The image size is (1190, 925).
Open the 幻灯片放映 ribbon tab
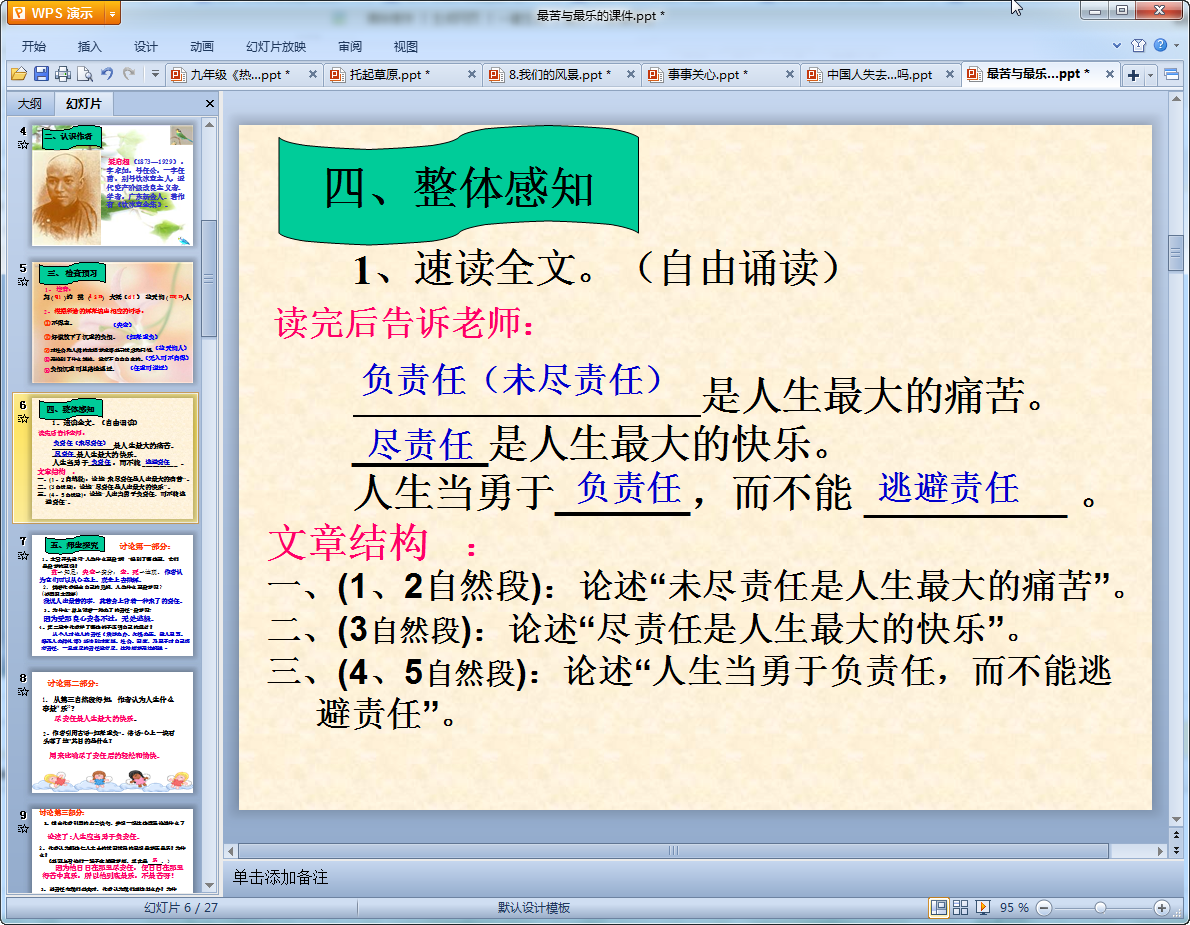(x=276, y=46)
